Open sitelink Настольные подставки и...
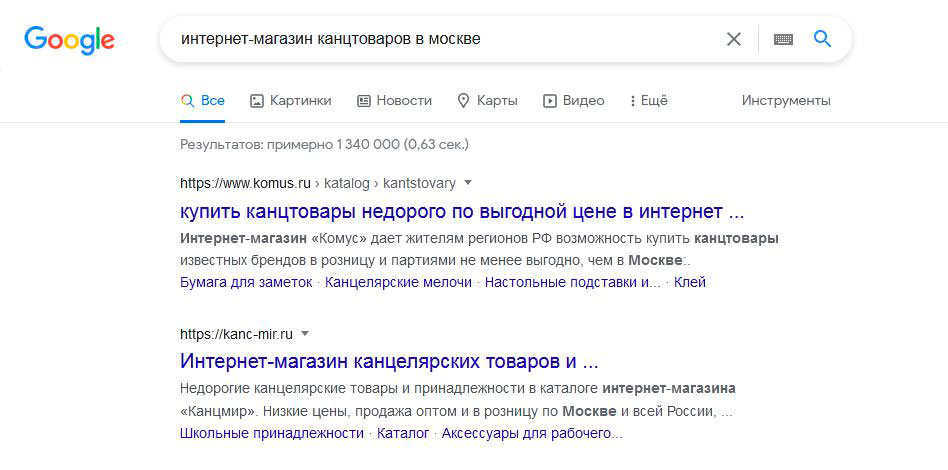Viewport: 948px width, 470px height. pyautogui.click(x=573, y=282)
